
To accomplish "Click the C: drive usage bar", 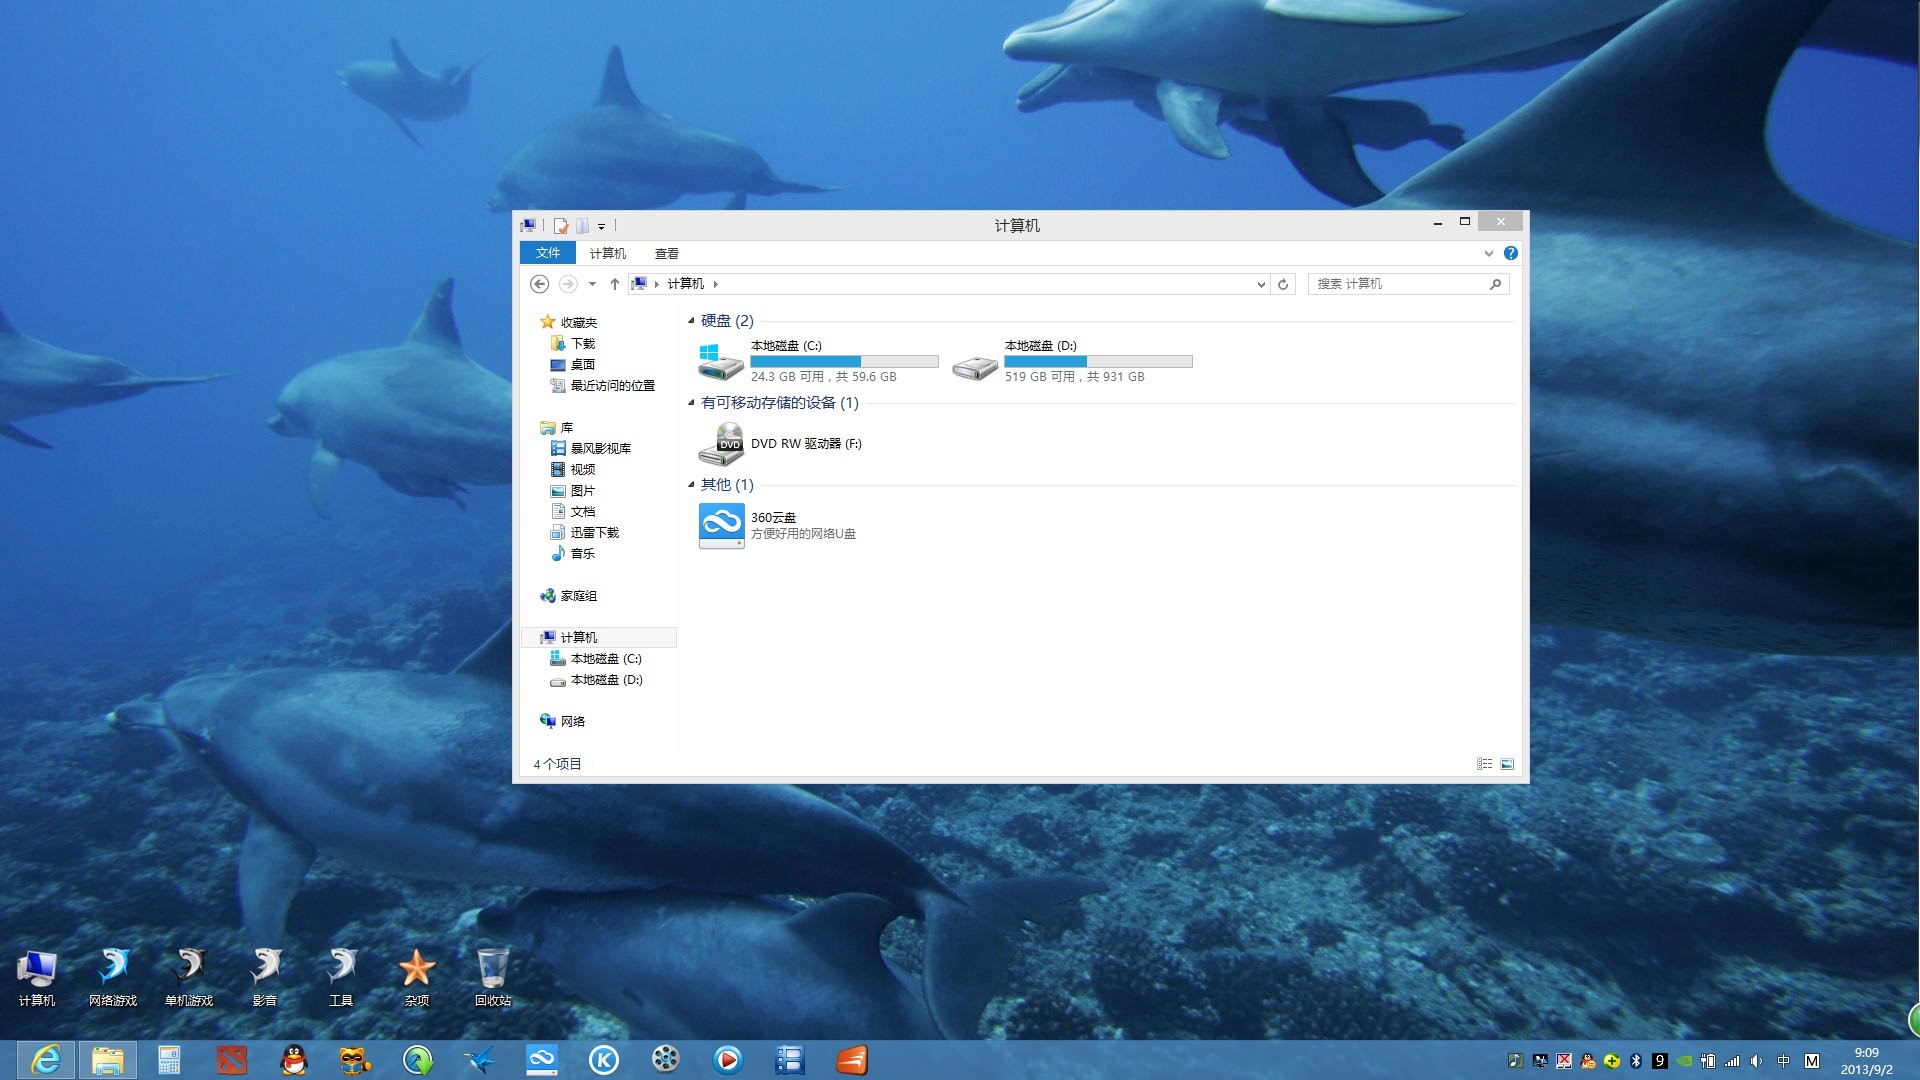I will [x=844, y=361].
